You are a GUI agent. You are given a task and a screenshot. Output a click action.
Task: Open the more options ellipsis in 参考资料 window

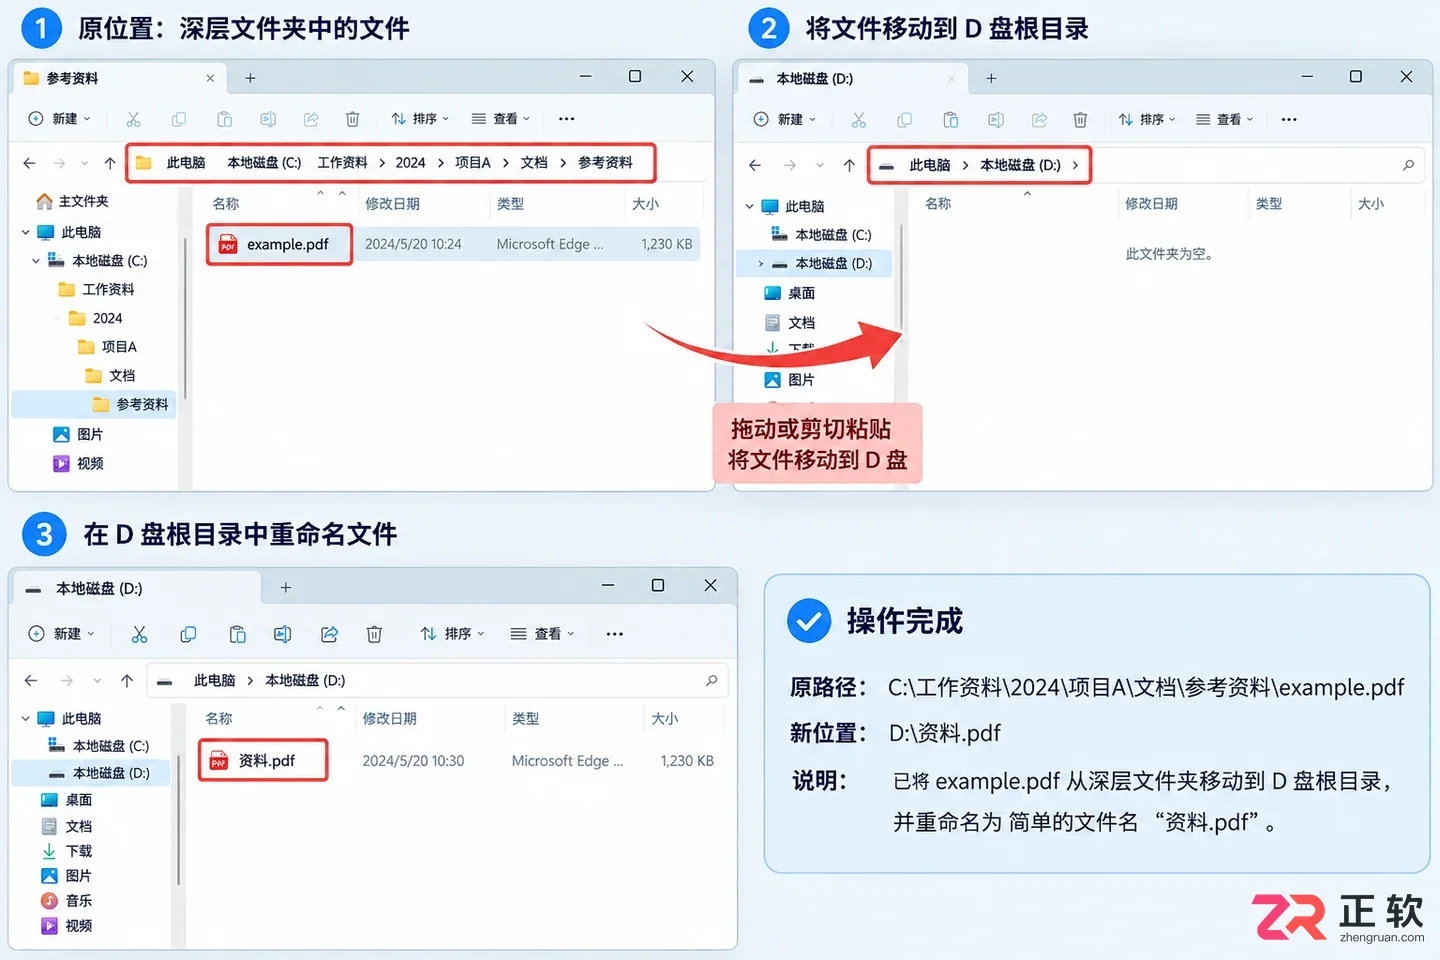click(567, 119)
